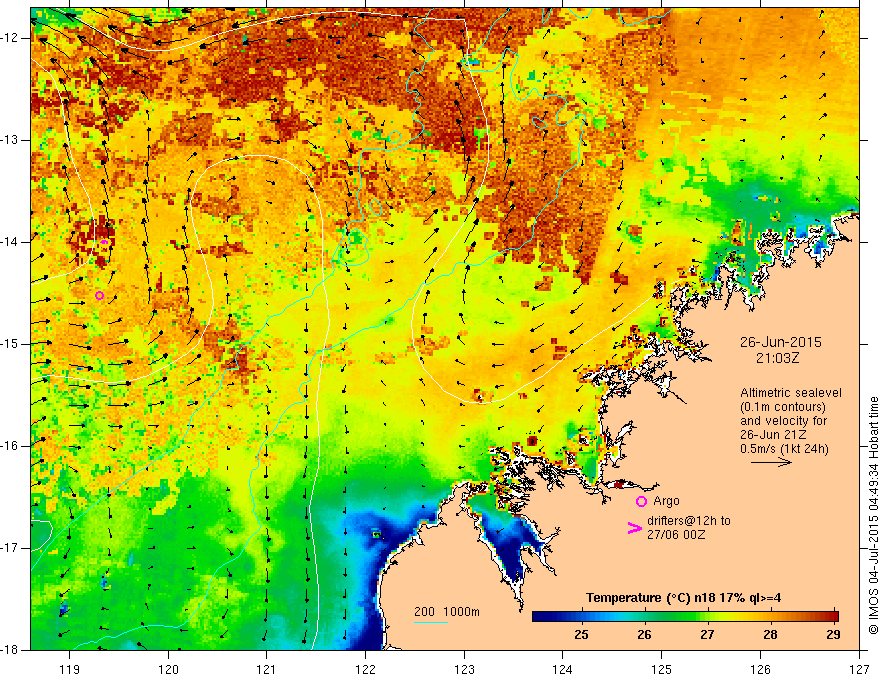This screenshot has height=680, width=880.
Task: Click the '200 1000m' depth contour label
Action: 447,612
